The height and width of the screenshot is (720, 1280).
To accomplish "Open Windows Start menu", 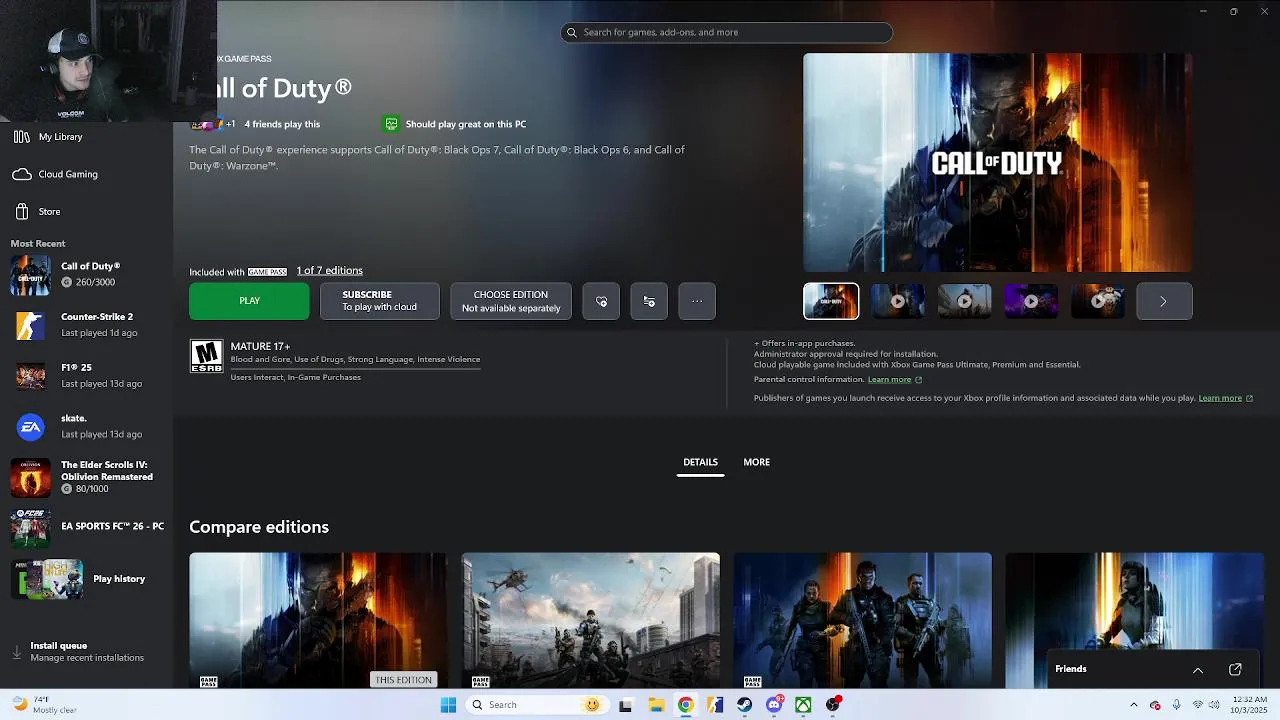I will (x=448, y=705).
